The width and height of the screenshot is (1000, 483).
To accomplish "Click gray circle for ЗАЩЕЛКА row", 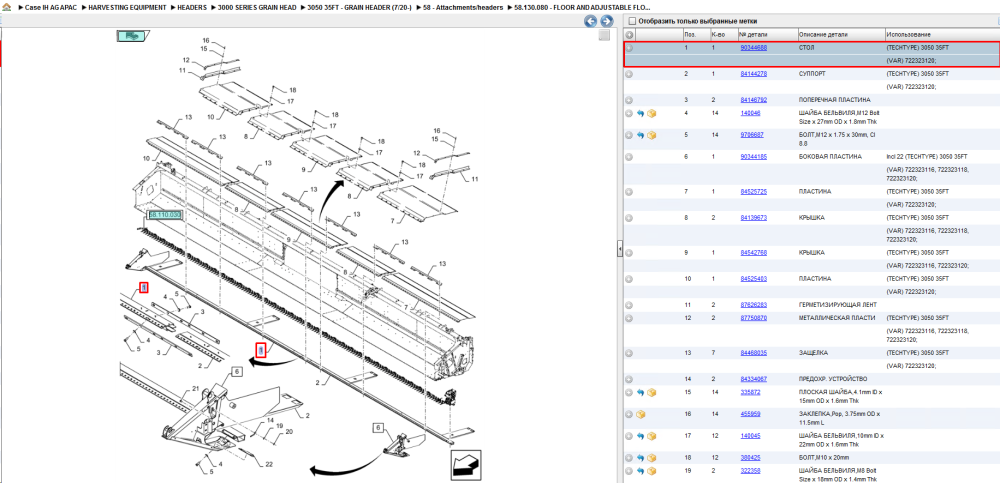I will coord(629,353).
